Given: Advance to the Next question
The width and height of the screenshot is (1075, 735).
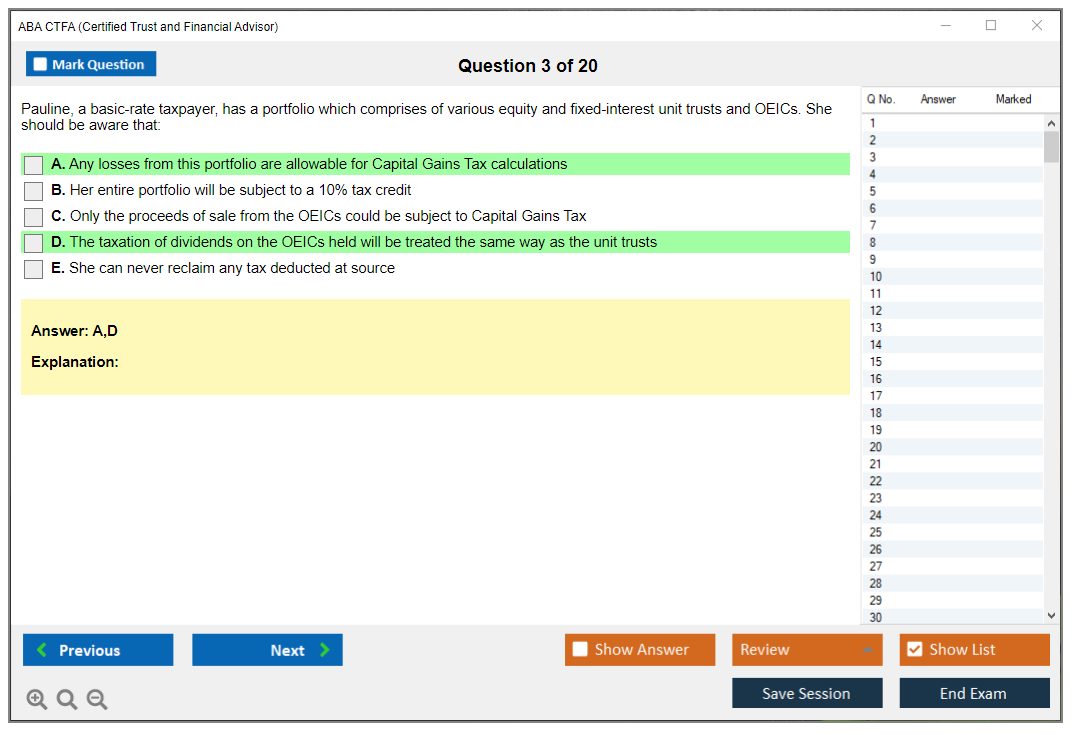Looking at the screenshot, I should click(x=267, y=650).
